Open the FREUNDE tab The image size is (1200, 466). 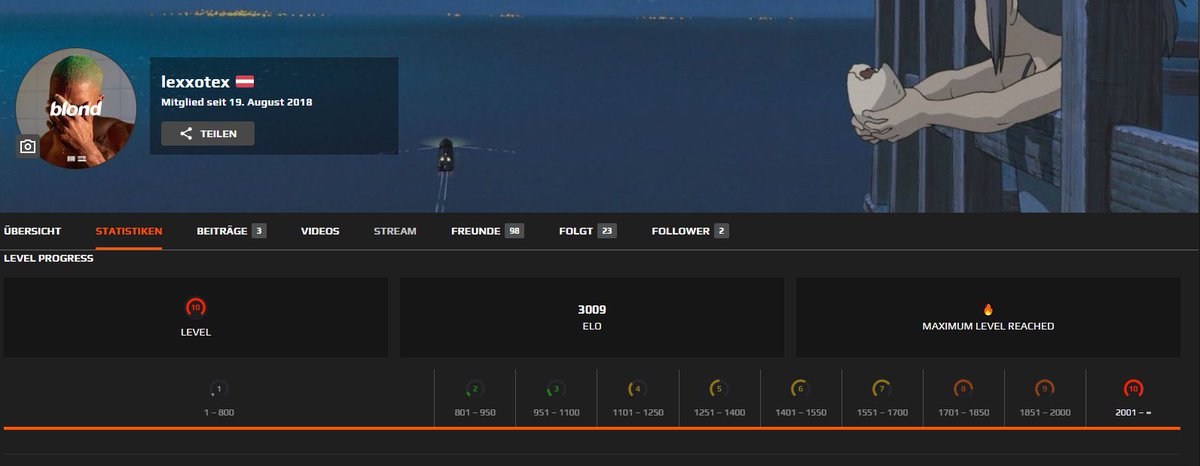pos(487,231)
